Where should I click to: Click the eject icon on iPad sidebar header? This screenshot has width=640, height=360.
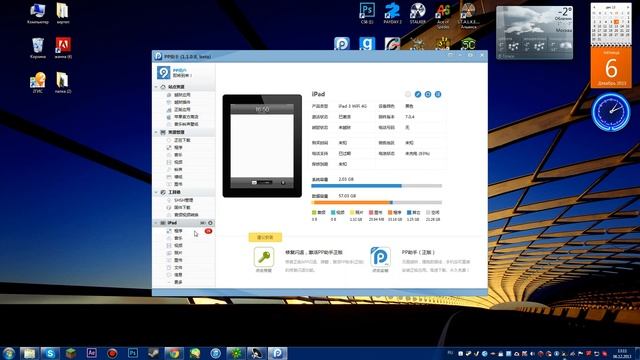coord(211,223)
